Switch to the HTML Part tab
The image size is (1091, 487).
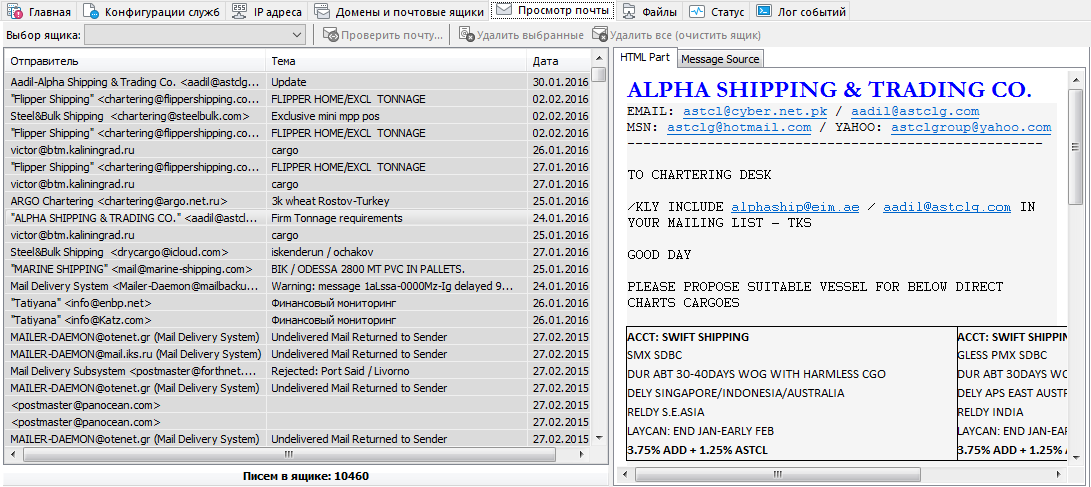pyautogui.click(x=645, y=58)
